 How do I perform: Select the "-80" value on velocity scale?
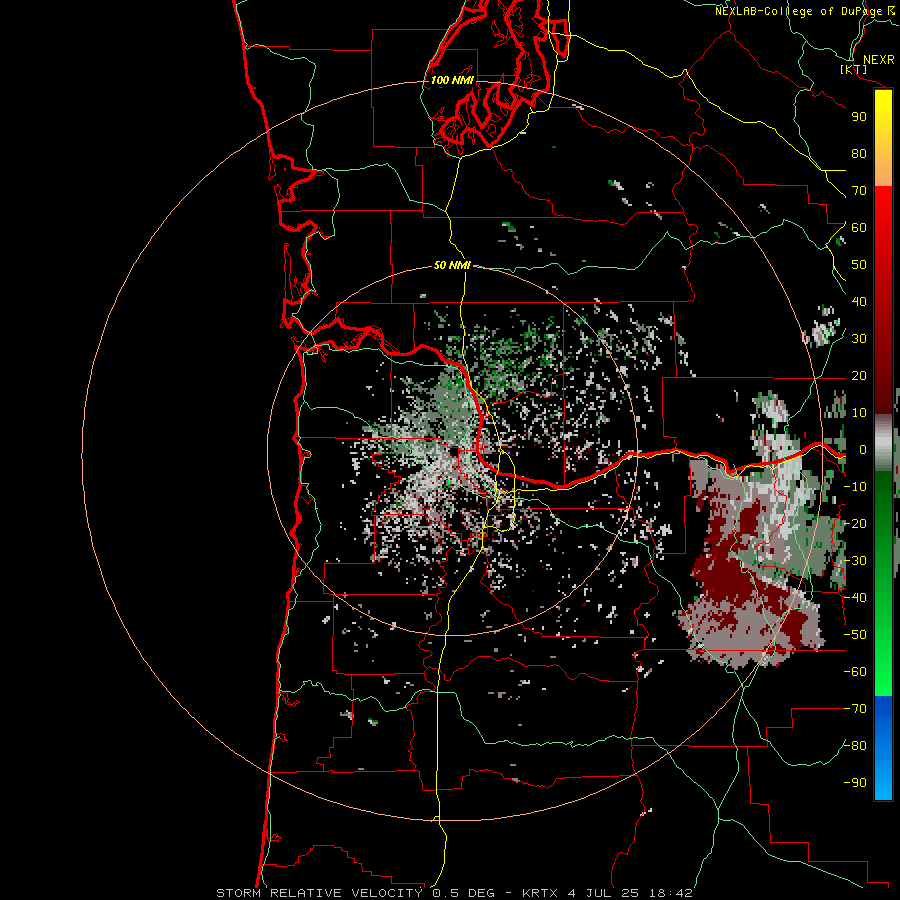coord(855,746)
